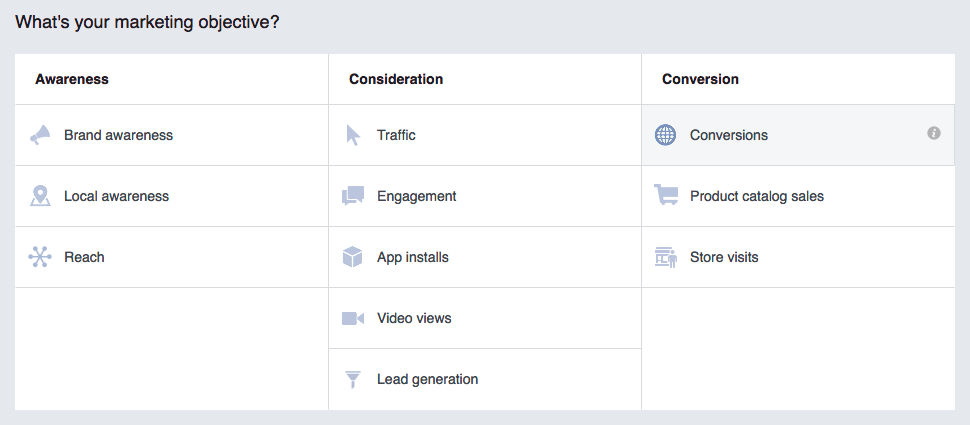970x425 pixels.
Task: Click the megaphone icon for Brand awareness
Action: click(40, 135)
